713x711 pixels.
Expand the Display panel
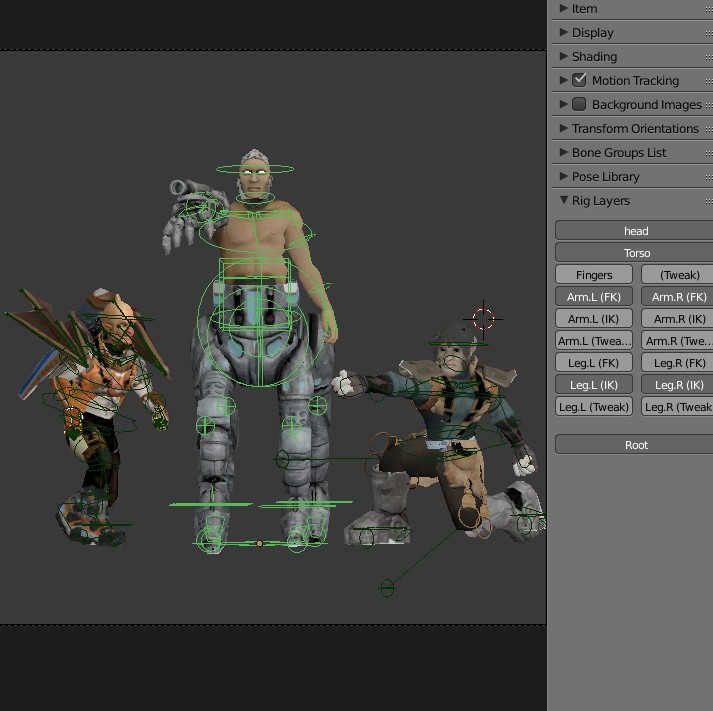pyautogui.click(x=563, y=32)
